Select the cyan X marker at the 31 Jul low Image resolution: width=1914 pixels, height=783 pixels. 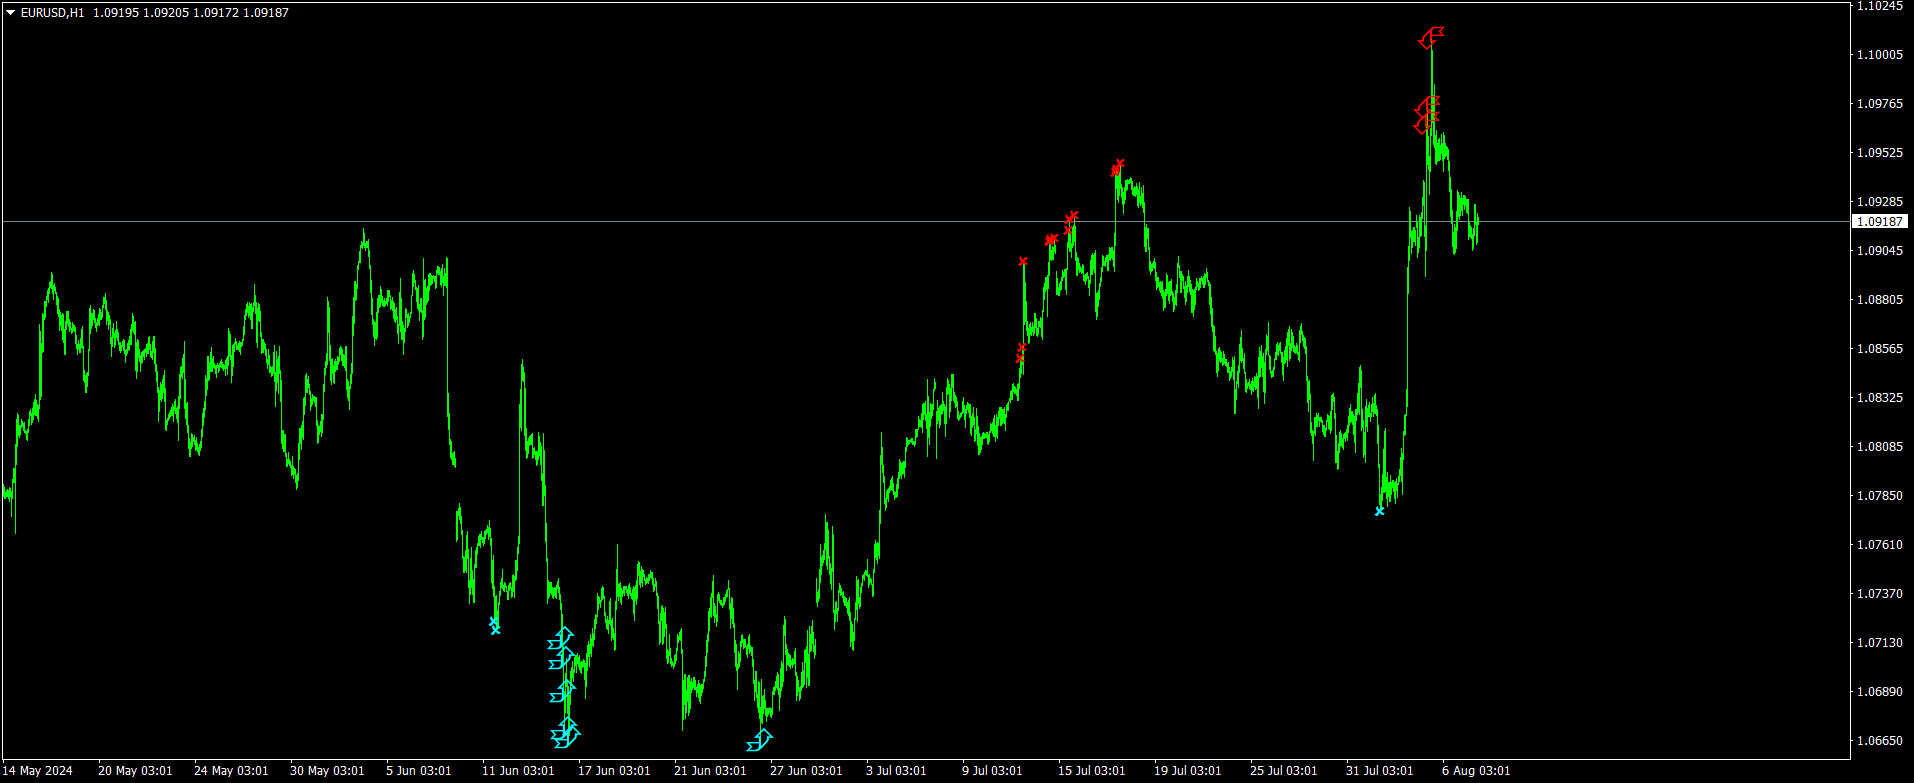(1380, 511)
